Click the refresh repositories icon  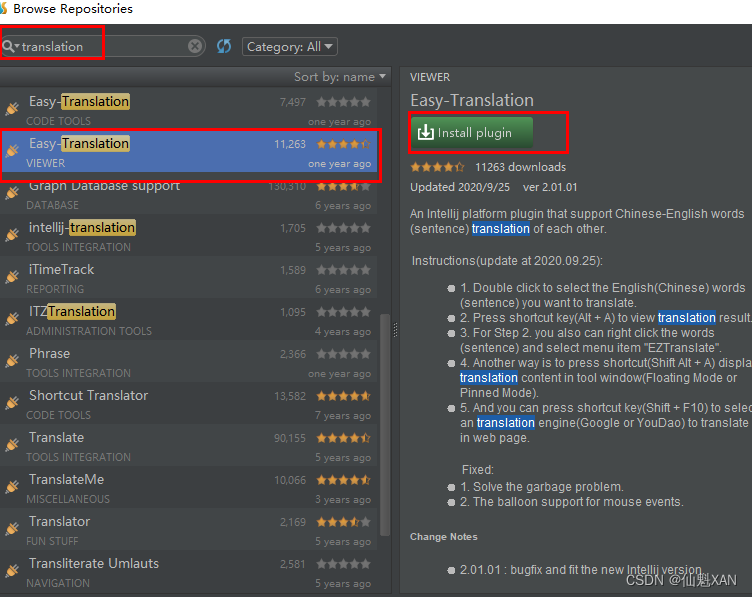(224, 46)
